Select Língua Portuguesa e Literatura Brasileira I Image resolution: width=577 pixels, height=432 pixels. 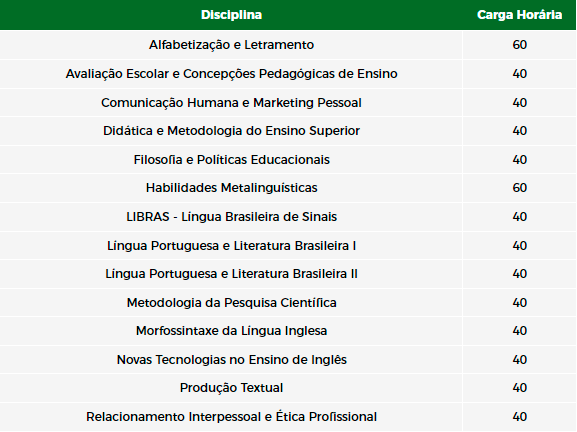tap(231, 245)
